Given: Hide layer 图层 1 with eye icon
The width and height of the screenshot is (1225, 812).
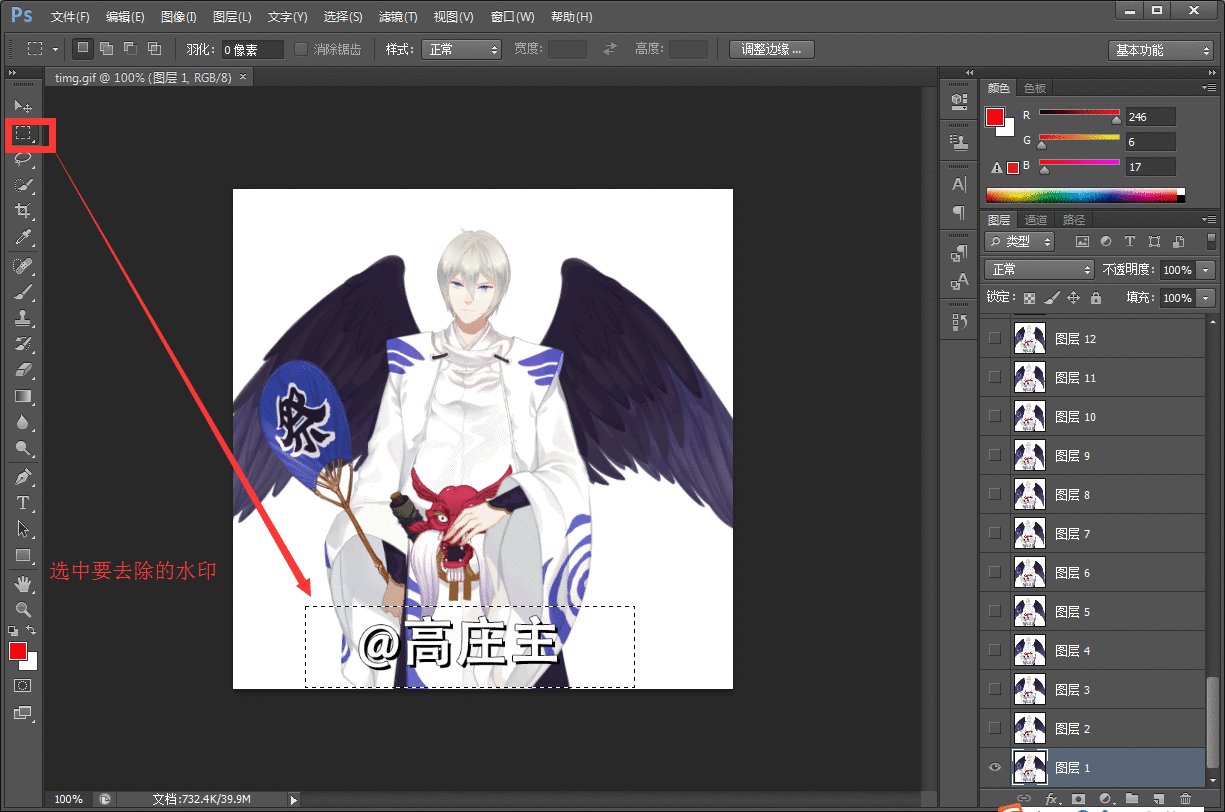Looking at the screenshot, I should click(994, 768).
